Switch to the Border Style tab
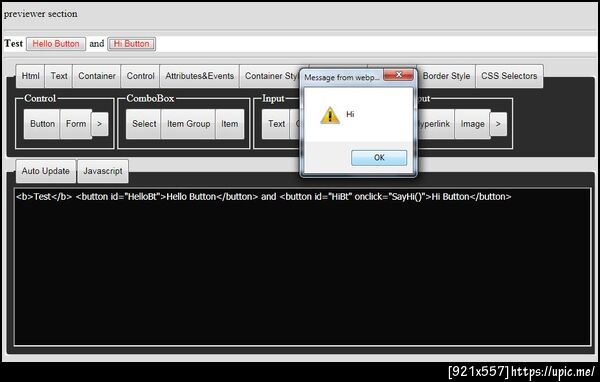This screenshot has height=382, width=600. pyautogui.click(x=446, y=76)
